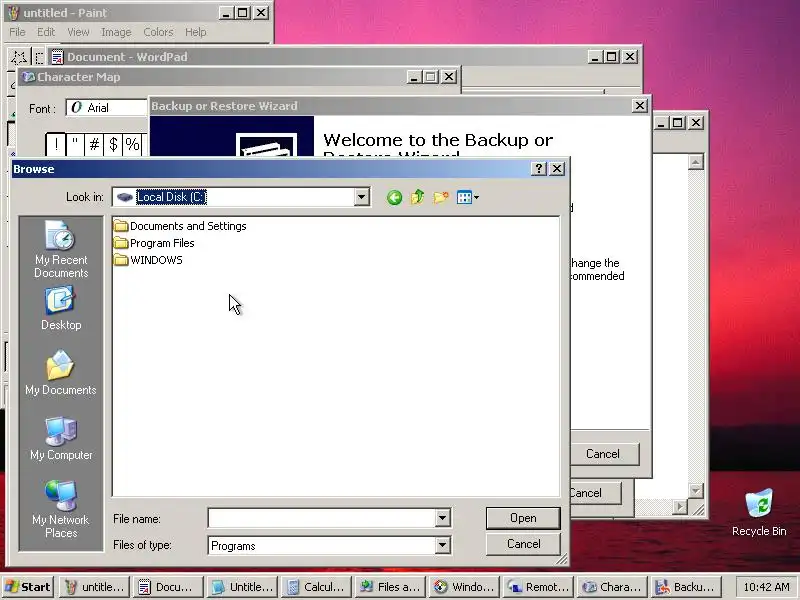This screenshot has height=600, width=800.
Task: Expand the File name dropdown arrow
Action: (x=442, y=518)
